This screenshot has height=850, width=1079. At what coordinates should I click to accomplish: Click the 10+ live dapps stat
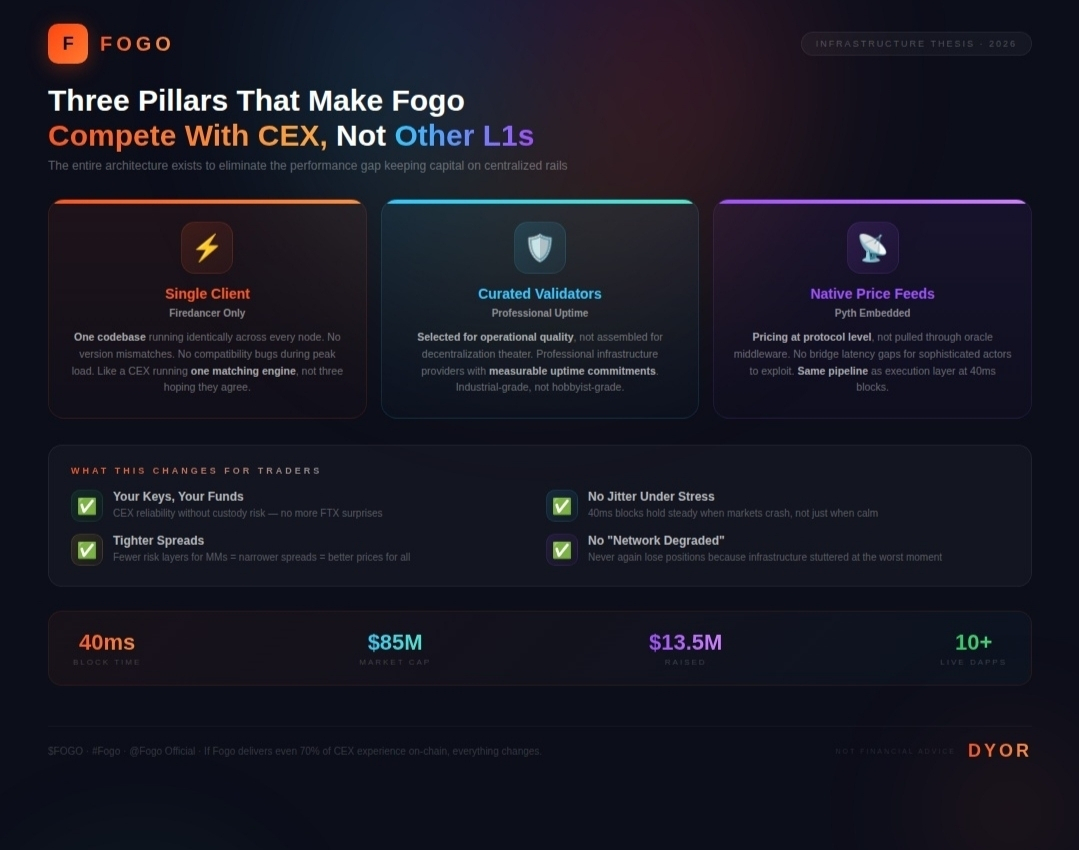pyautogui.click(x=973, y=643)
